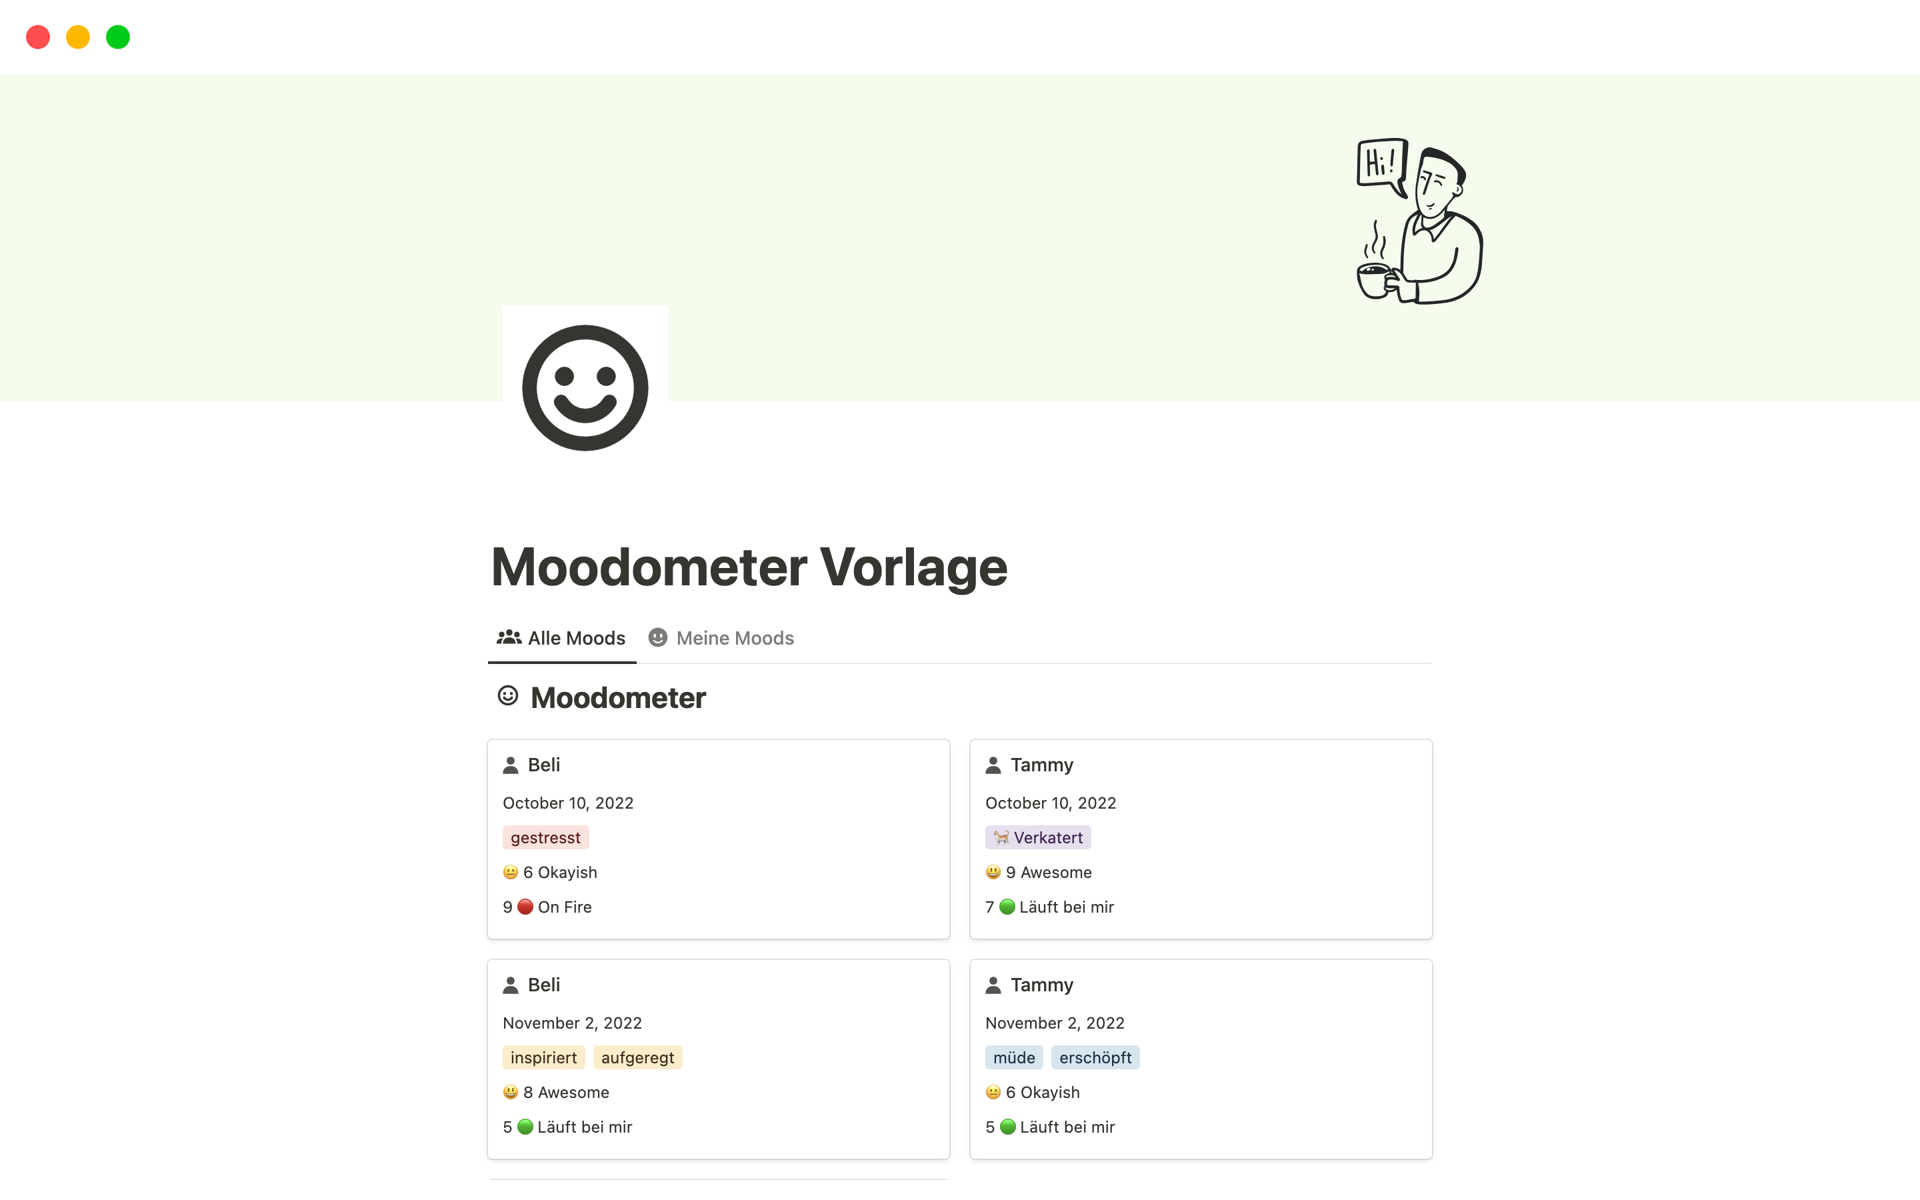Click the aufgeregt tag
This screenshot has width=1920, height=1200.
[637, 1058]
